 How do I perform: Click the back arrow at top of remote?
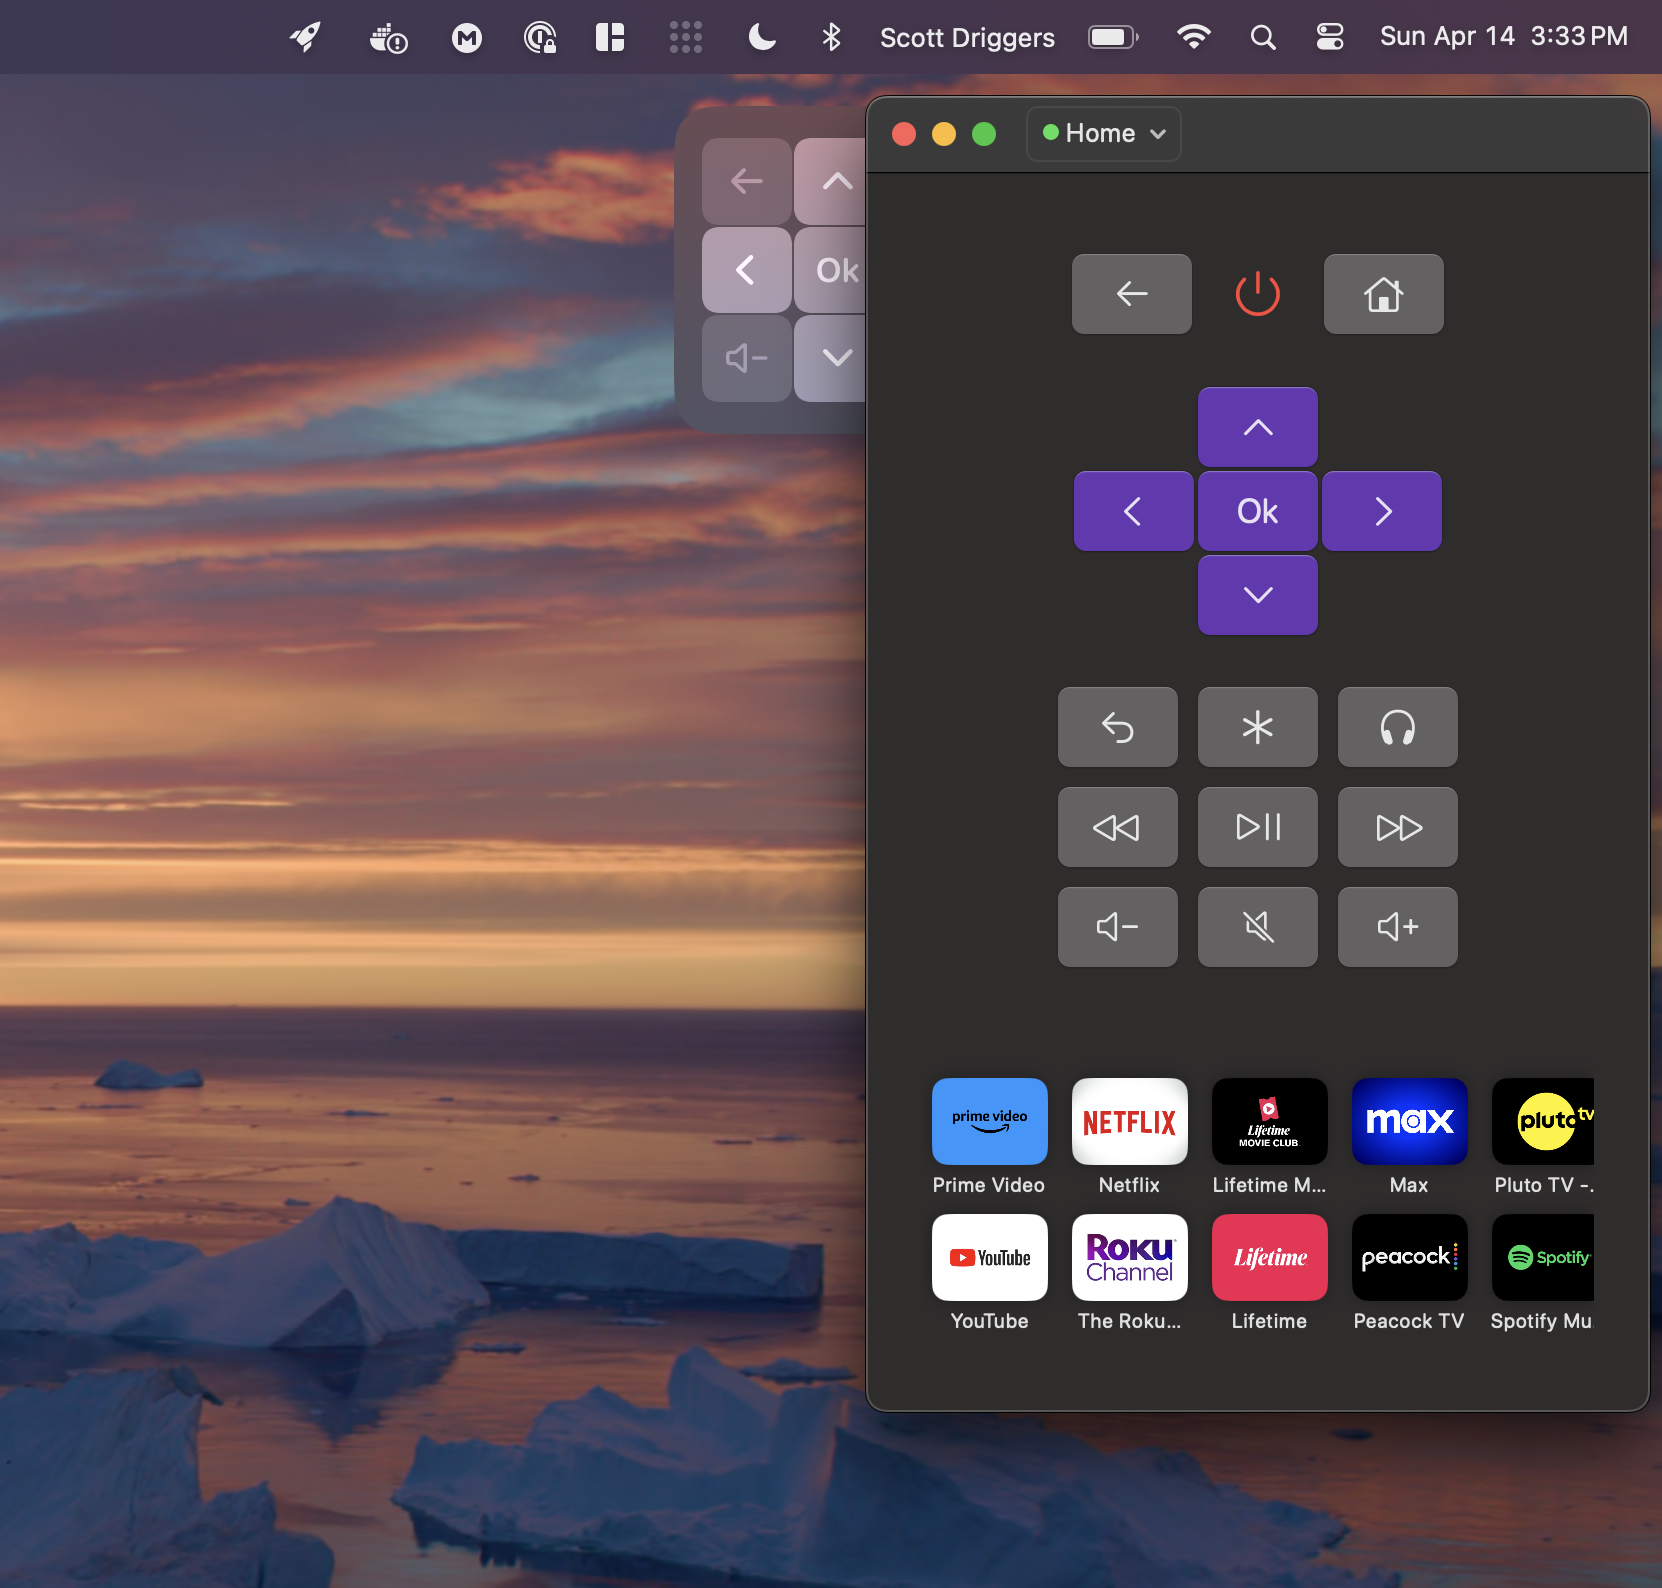coord(1131,293)
